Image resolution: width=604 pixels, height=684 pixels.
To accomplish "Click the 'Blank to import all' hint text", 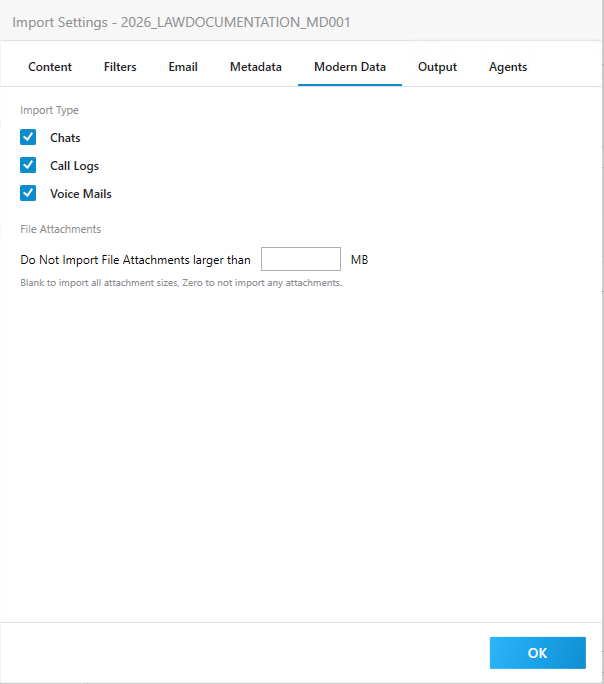I will (x=181, y=283).
